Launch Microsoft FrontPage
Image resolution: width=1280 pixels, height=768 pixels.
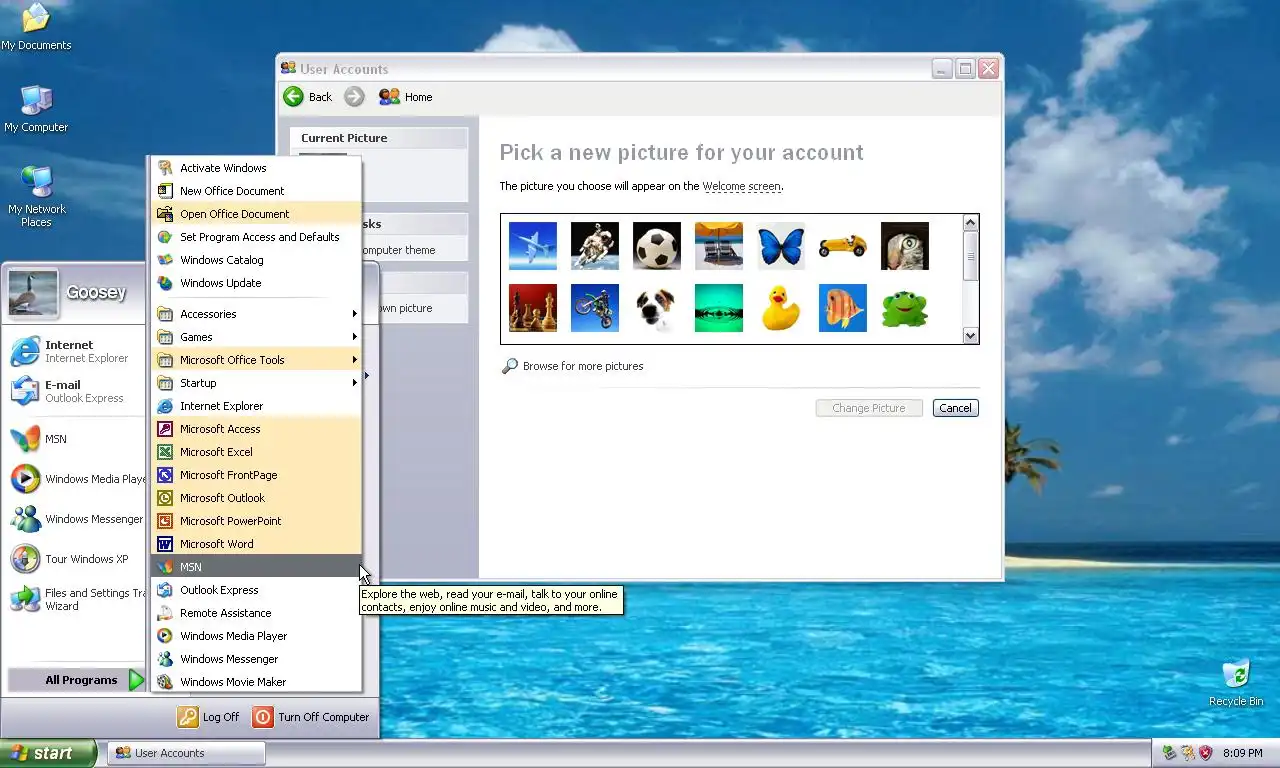(256, 475)
